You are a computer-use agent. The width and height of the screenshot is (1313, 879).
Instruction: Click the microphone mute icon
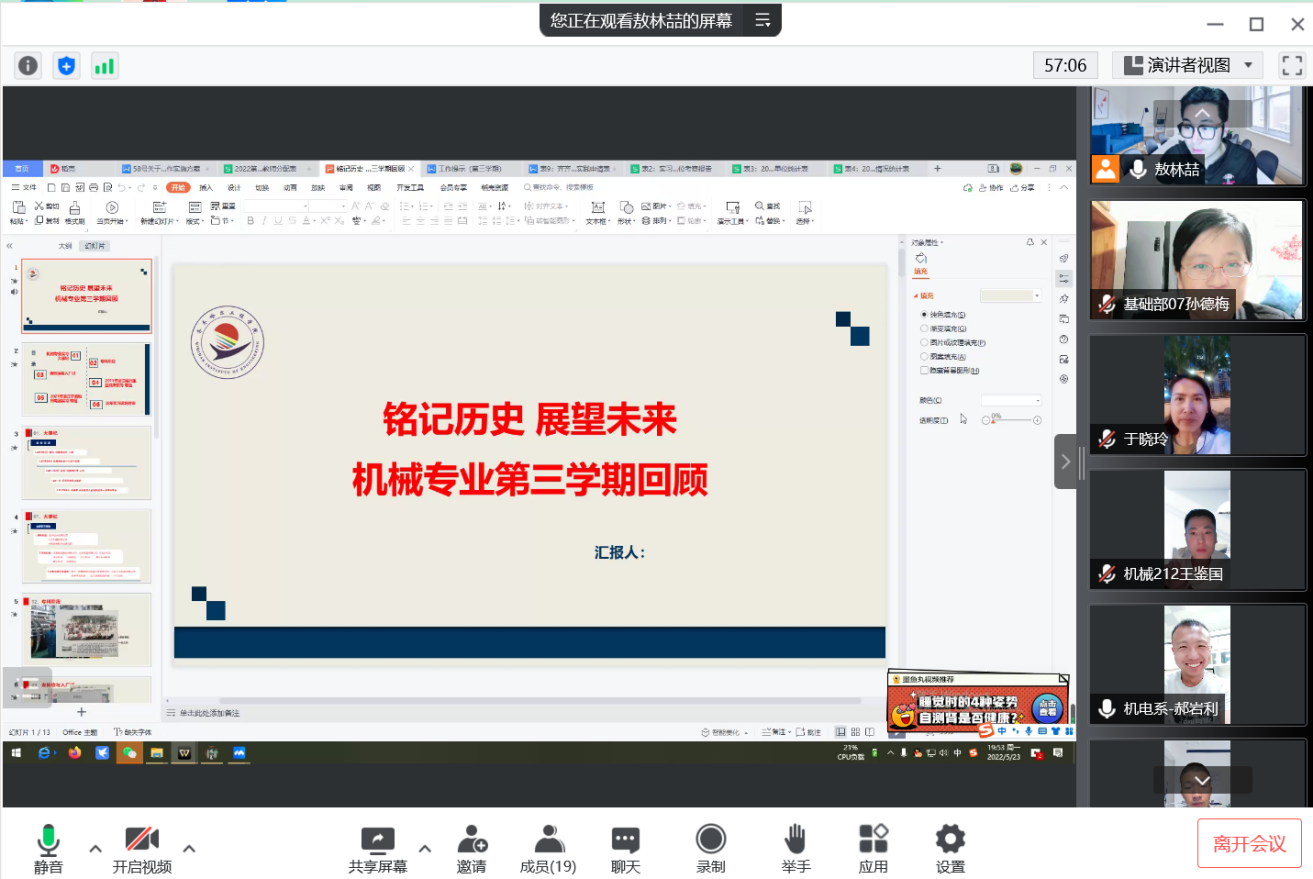click(x=48, y=840)
